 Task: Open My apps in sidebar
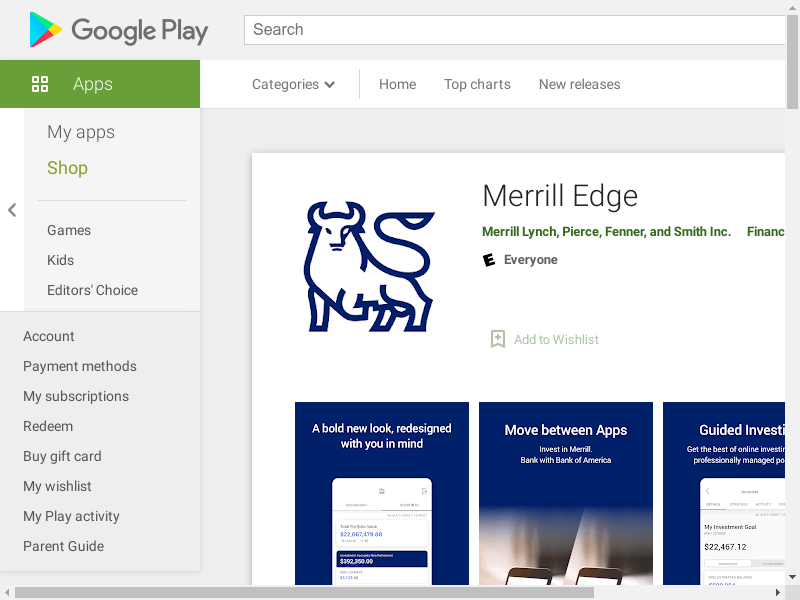point(81,132)
